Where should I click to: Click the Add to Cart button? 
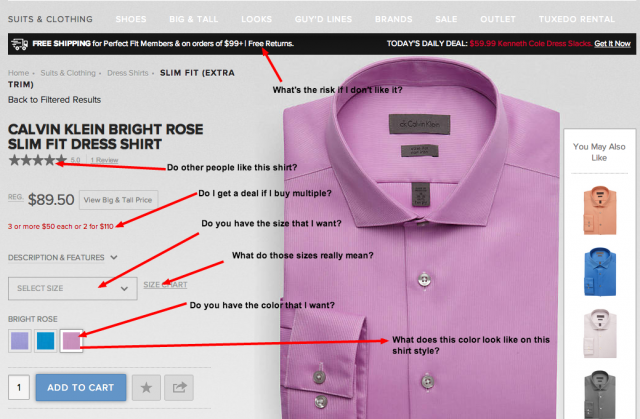click(x=81, y=387)
